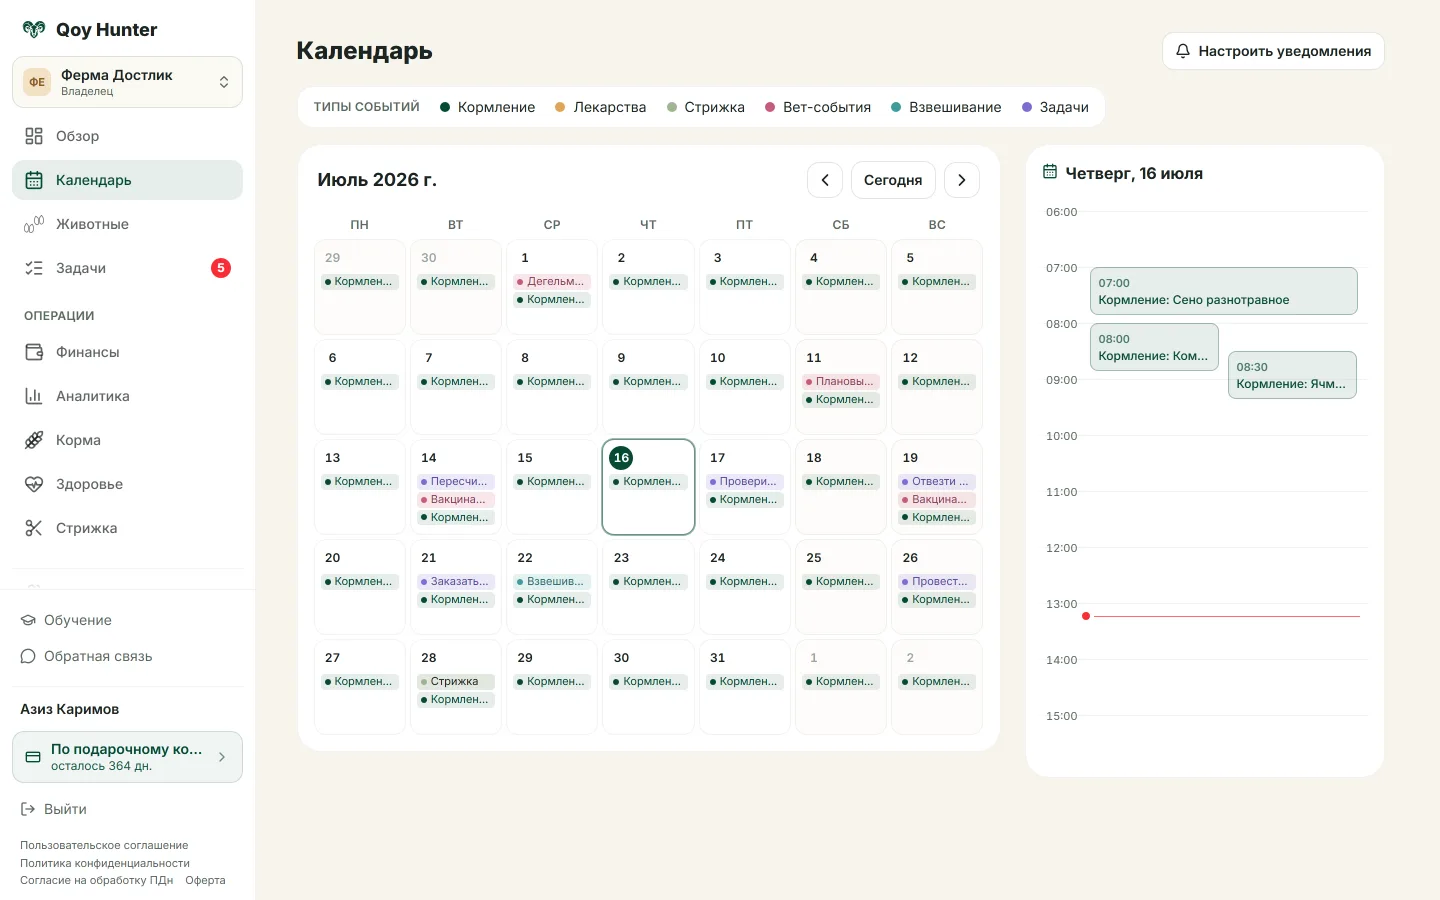Viewport: 1440px width, 900px height.
Task: Toggle the Вет-события event type filter
Action: coord(817,107)
